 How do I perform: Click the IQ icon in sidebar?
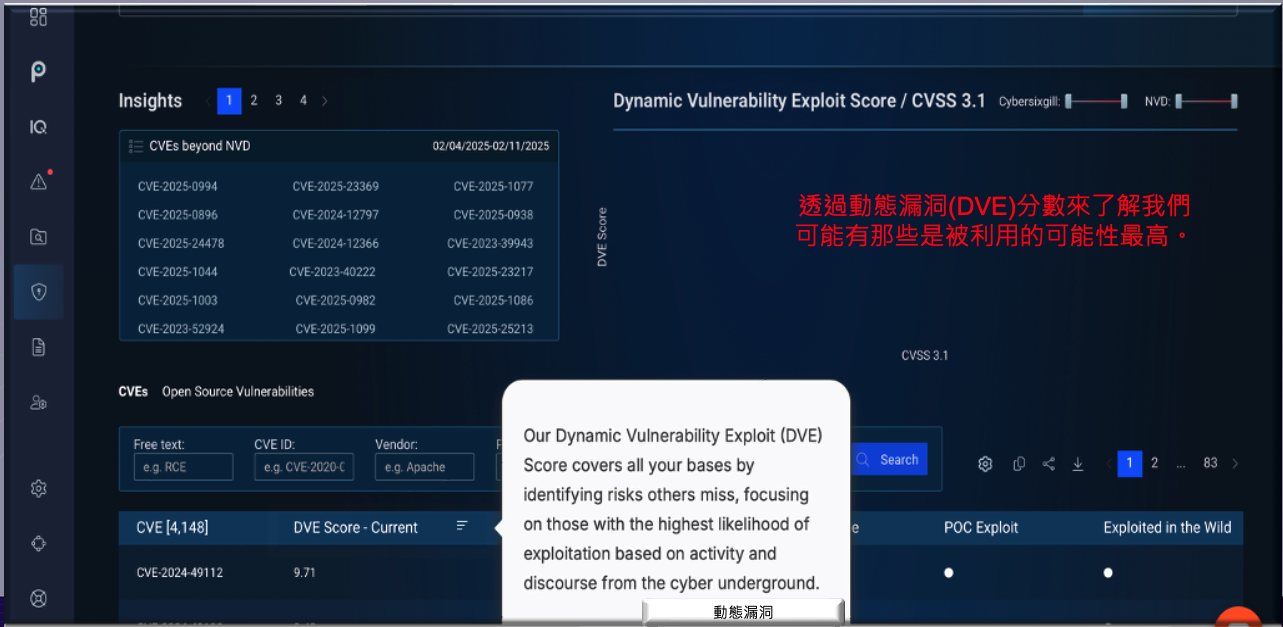(x=38, y=127)
